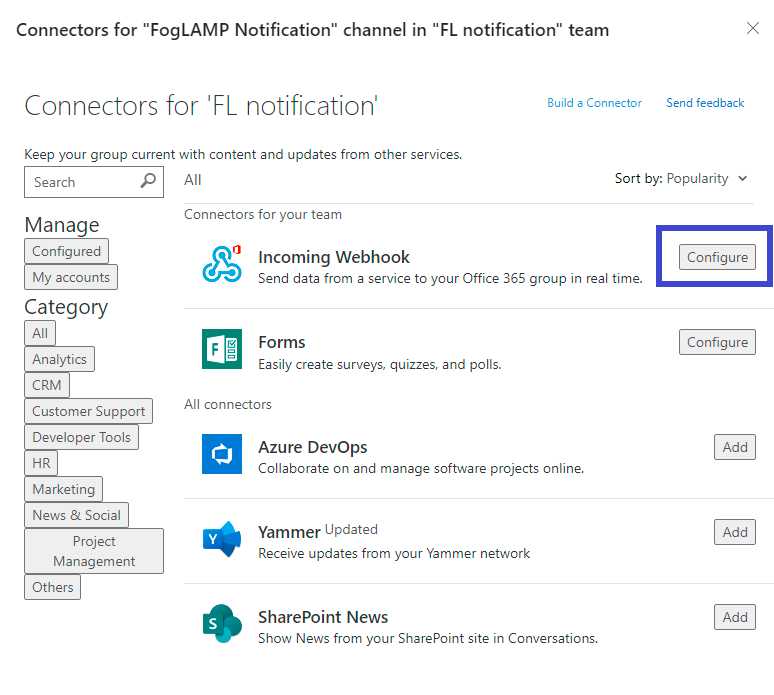Click the SharePoint News connector icon

pos(221,624)
